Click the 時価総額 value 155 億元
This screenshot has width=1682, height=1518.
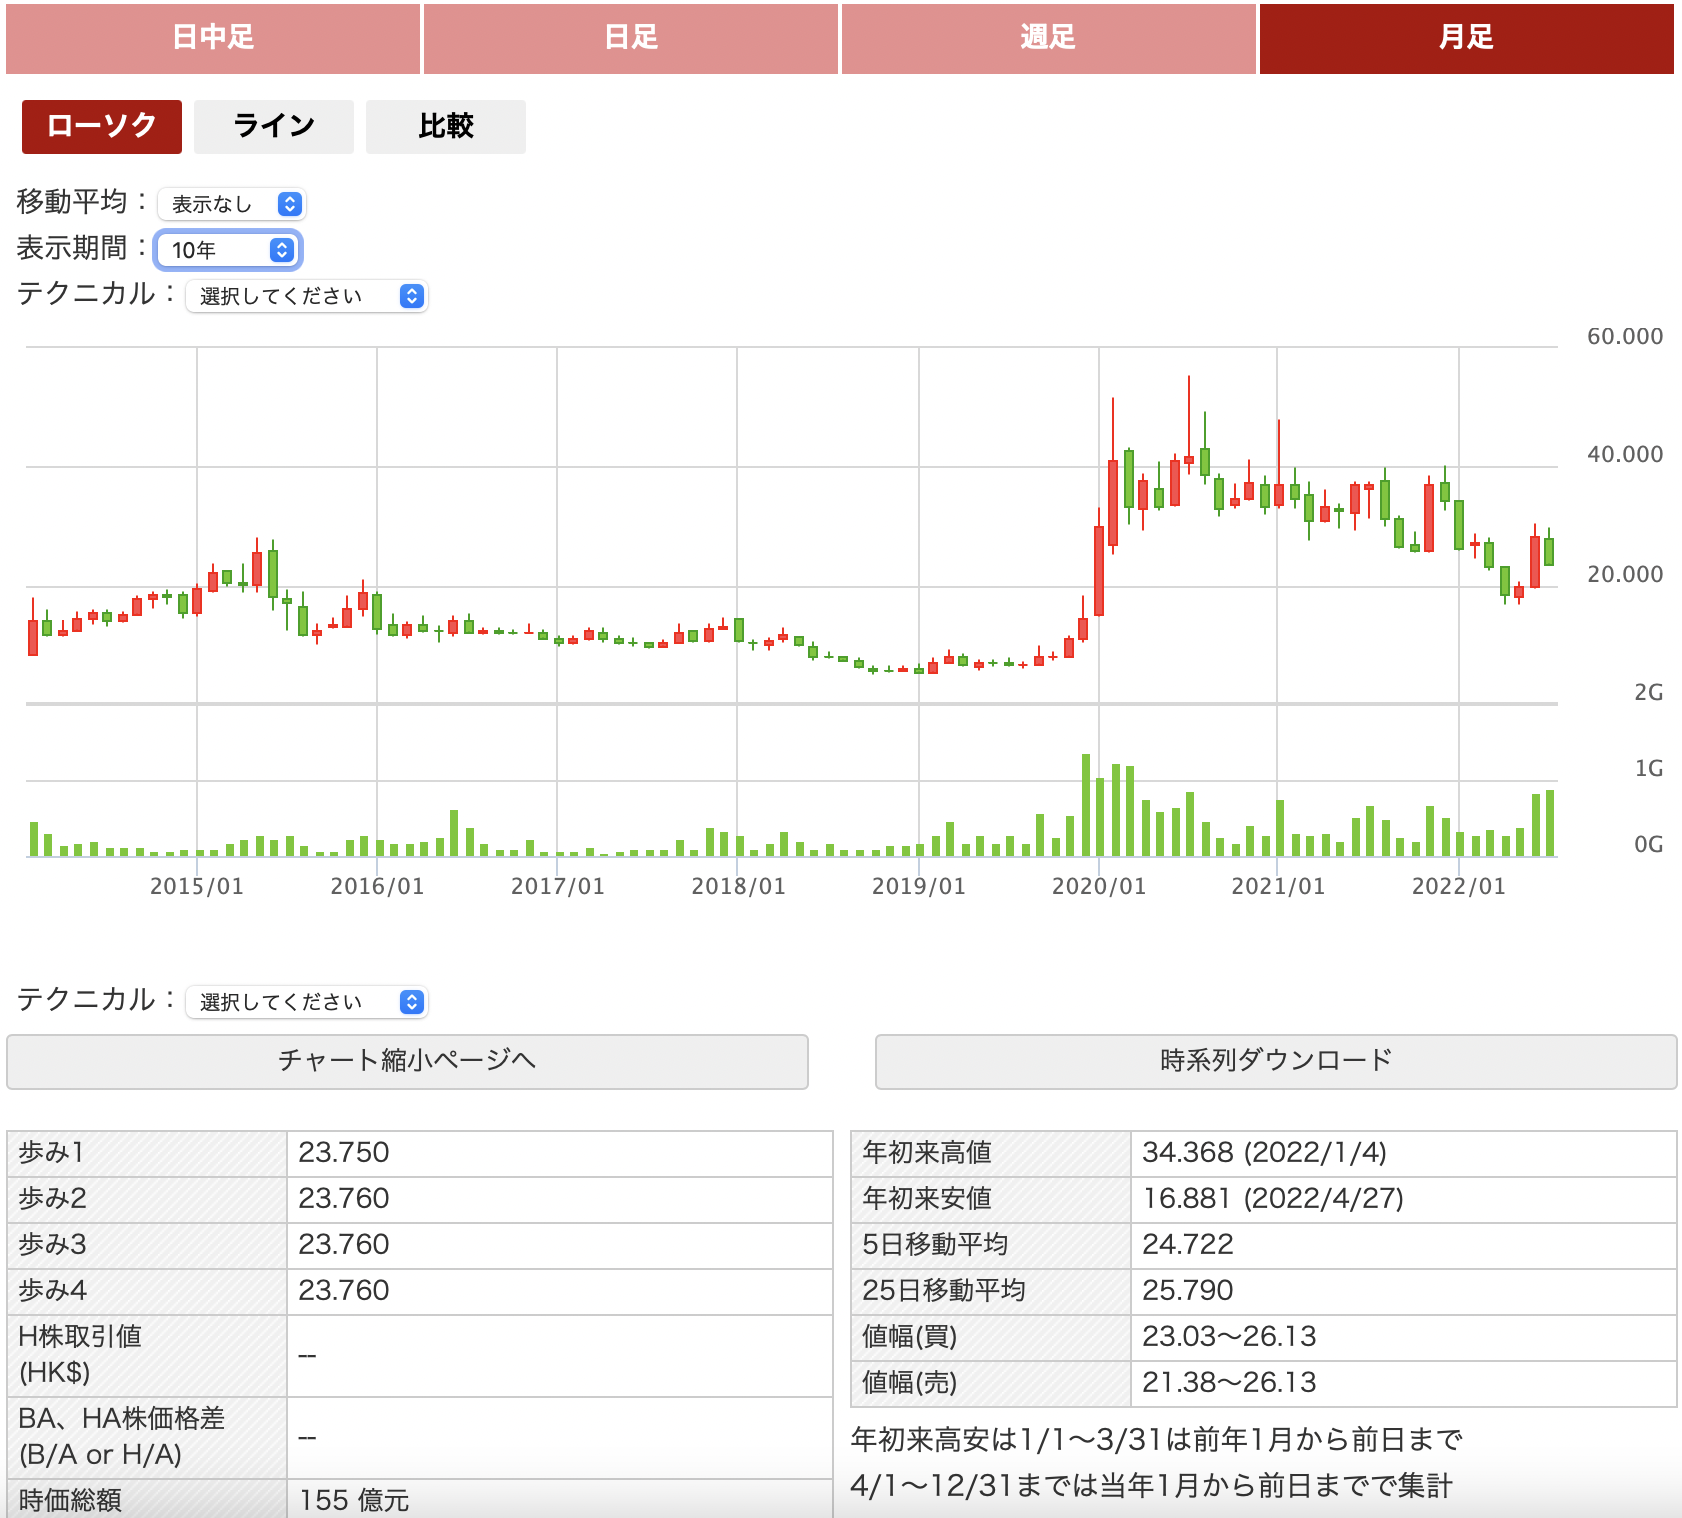(354, 1501)
